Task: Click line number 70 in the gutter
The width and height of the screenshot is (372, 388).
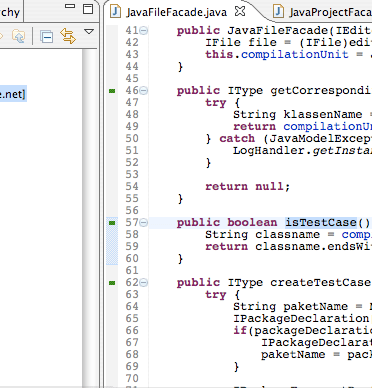Action: click(x=132, y=378)
